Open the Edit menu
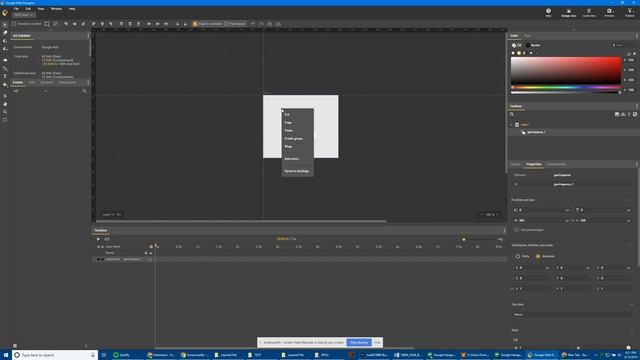This screenshot has width=640, height=360. pos(28,9)
